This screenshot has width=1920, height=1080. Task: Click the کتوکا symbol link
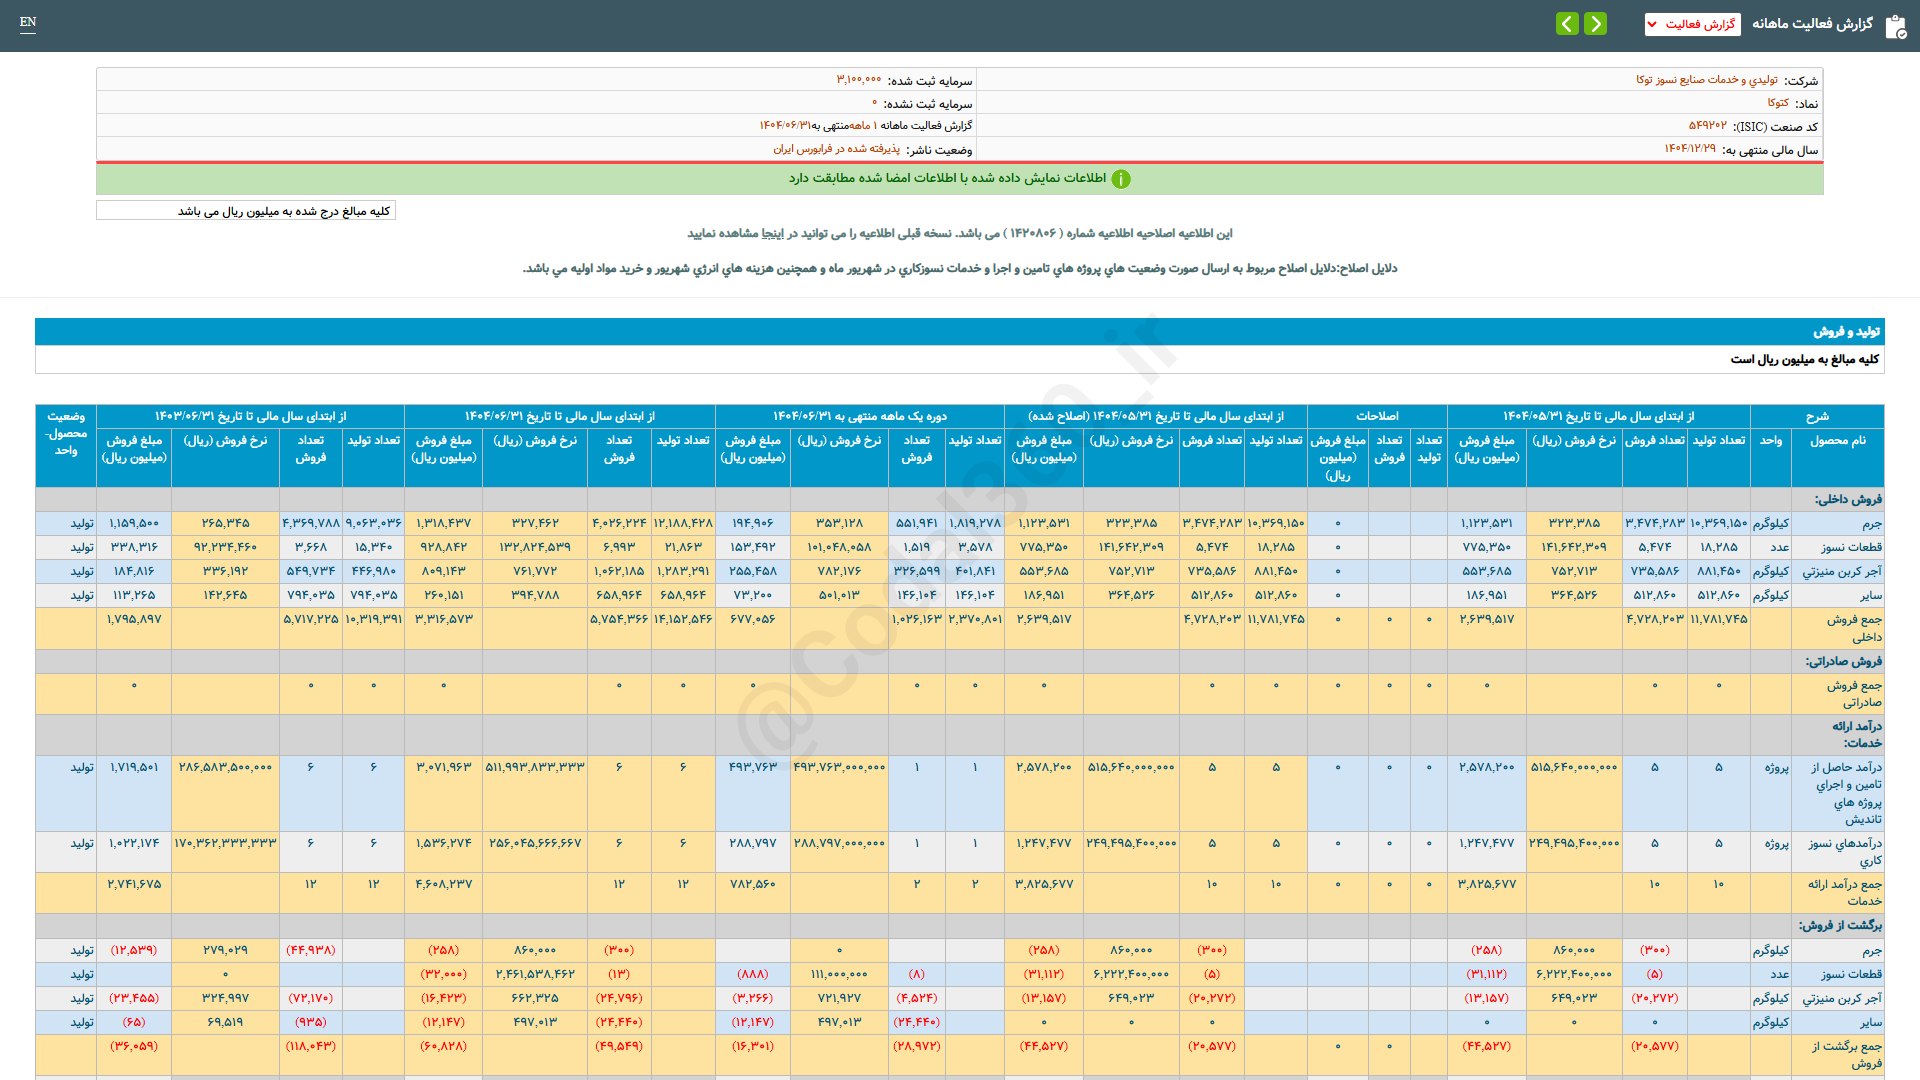click(x=1777, y=103)
